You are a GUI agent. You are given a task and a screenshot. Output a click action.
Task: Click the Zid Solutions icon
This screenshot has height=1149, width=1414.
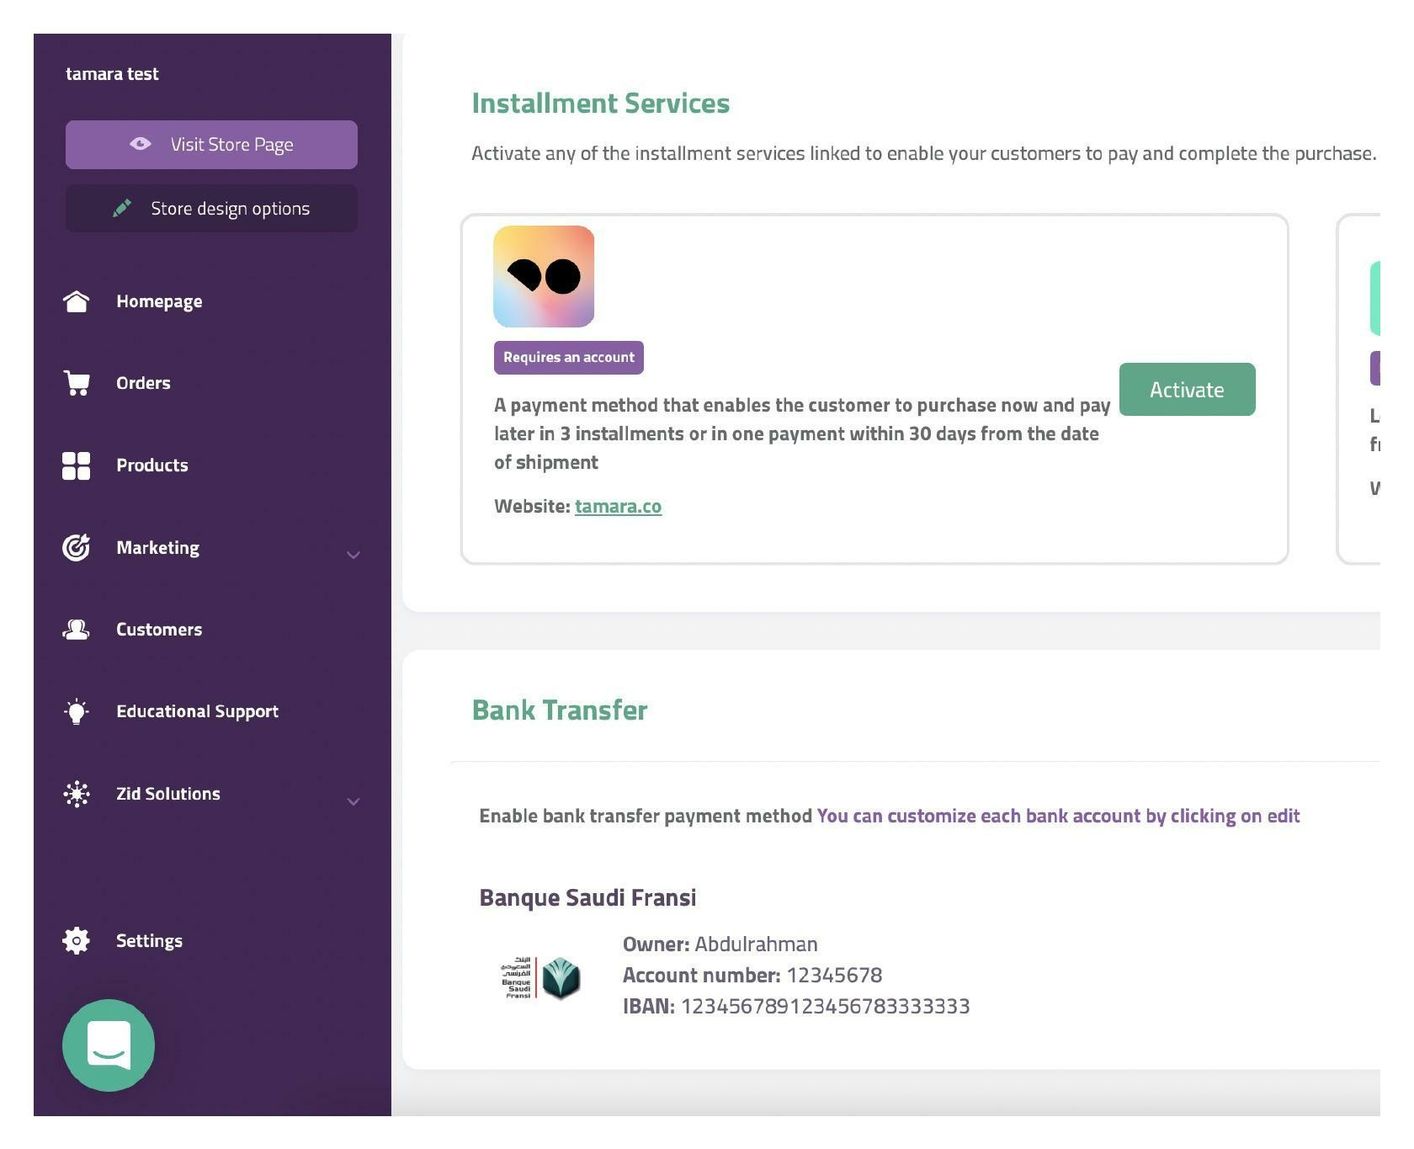76,793
